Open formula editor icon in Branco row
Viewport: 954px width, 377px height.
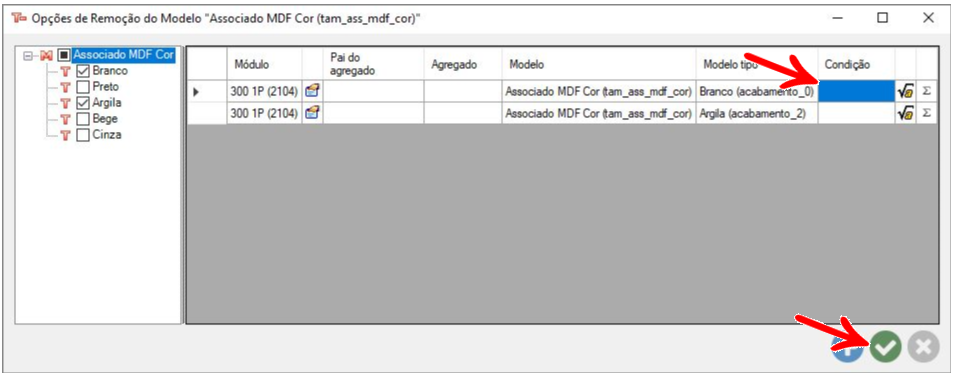[x=905, y=91]
